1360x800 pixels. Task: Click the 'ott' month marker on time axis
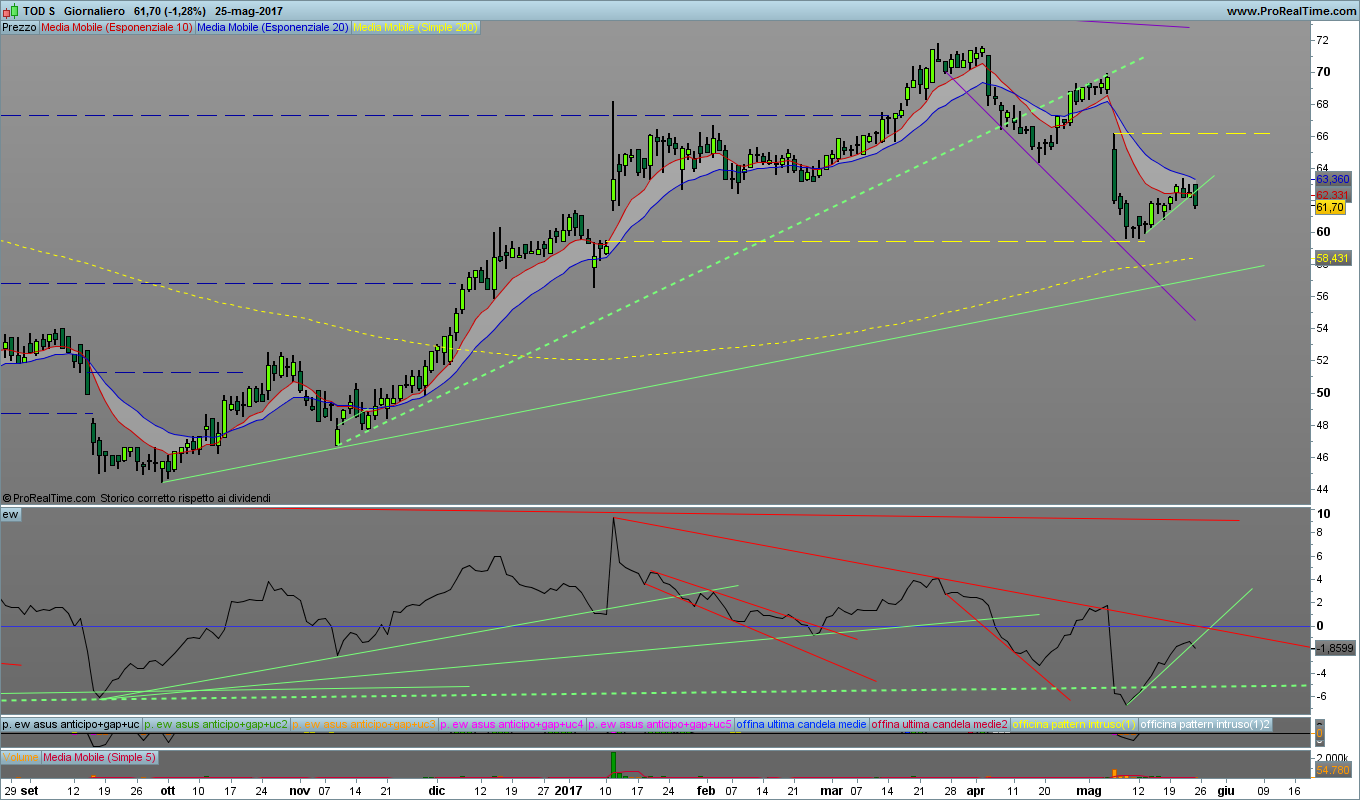pyautogui.click(x=167, y=790)
